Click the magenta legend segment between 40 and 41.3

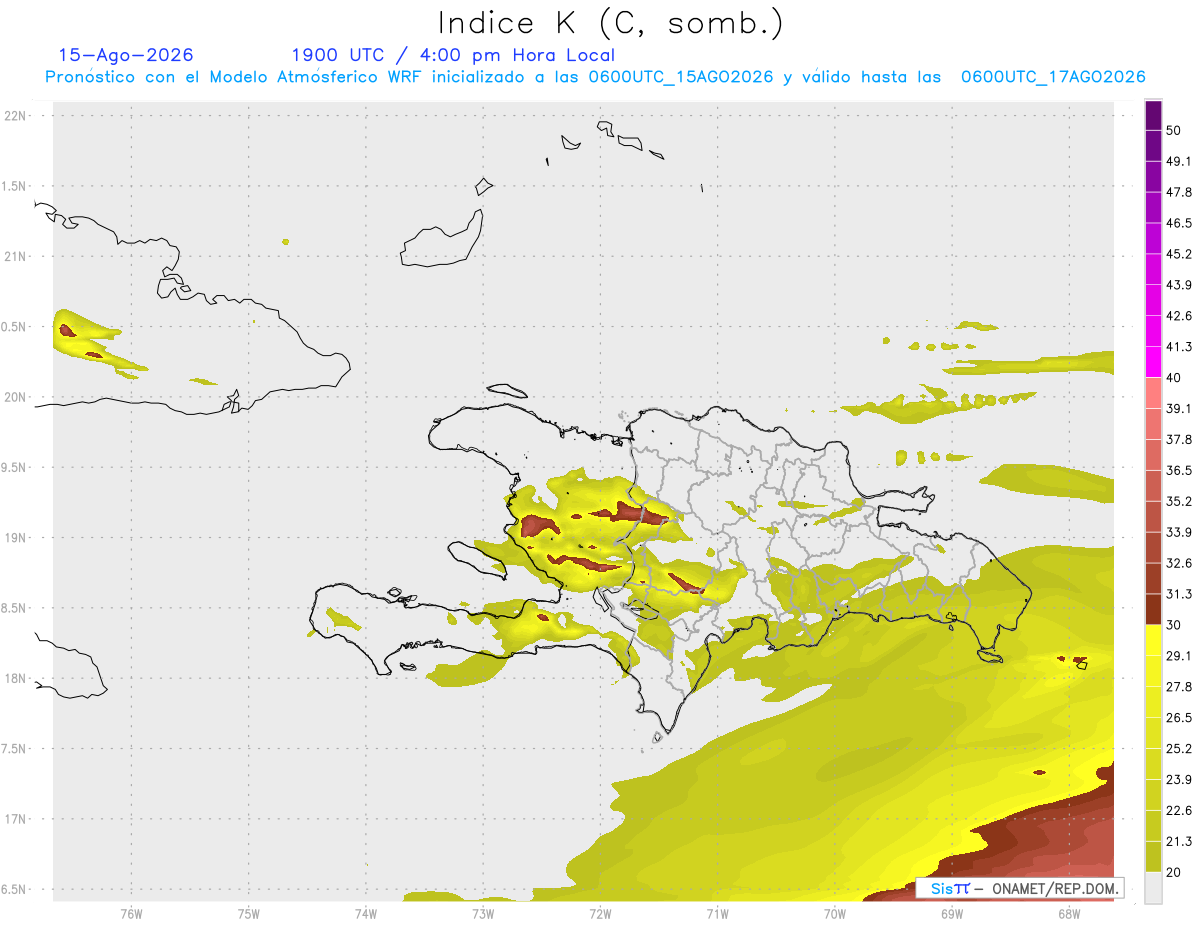click(1153, 362)
